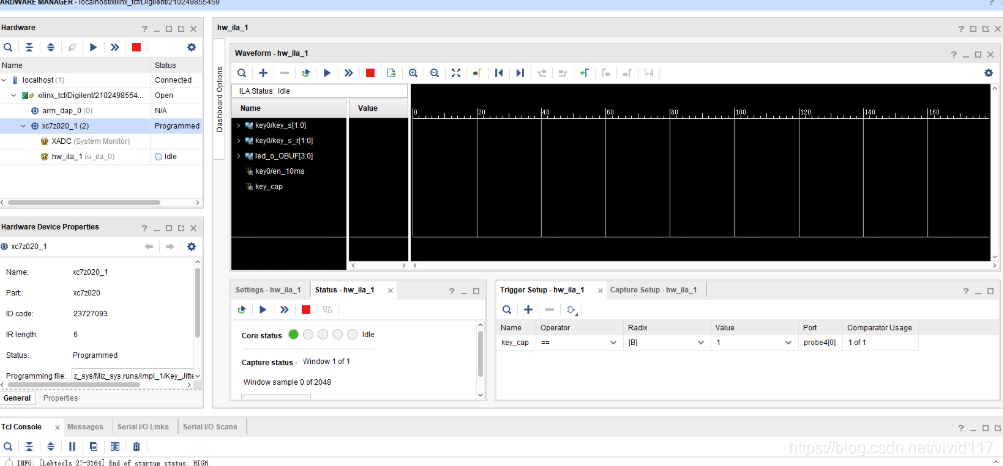
Task: Open Waveform panel settings gear
Action: coord(988,73)
